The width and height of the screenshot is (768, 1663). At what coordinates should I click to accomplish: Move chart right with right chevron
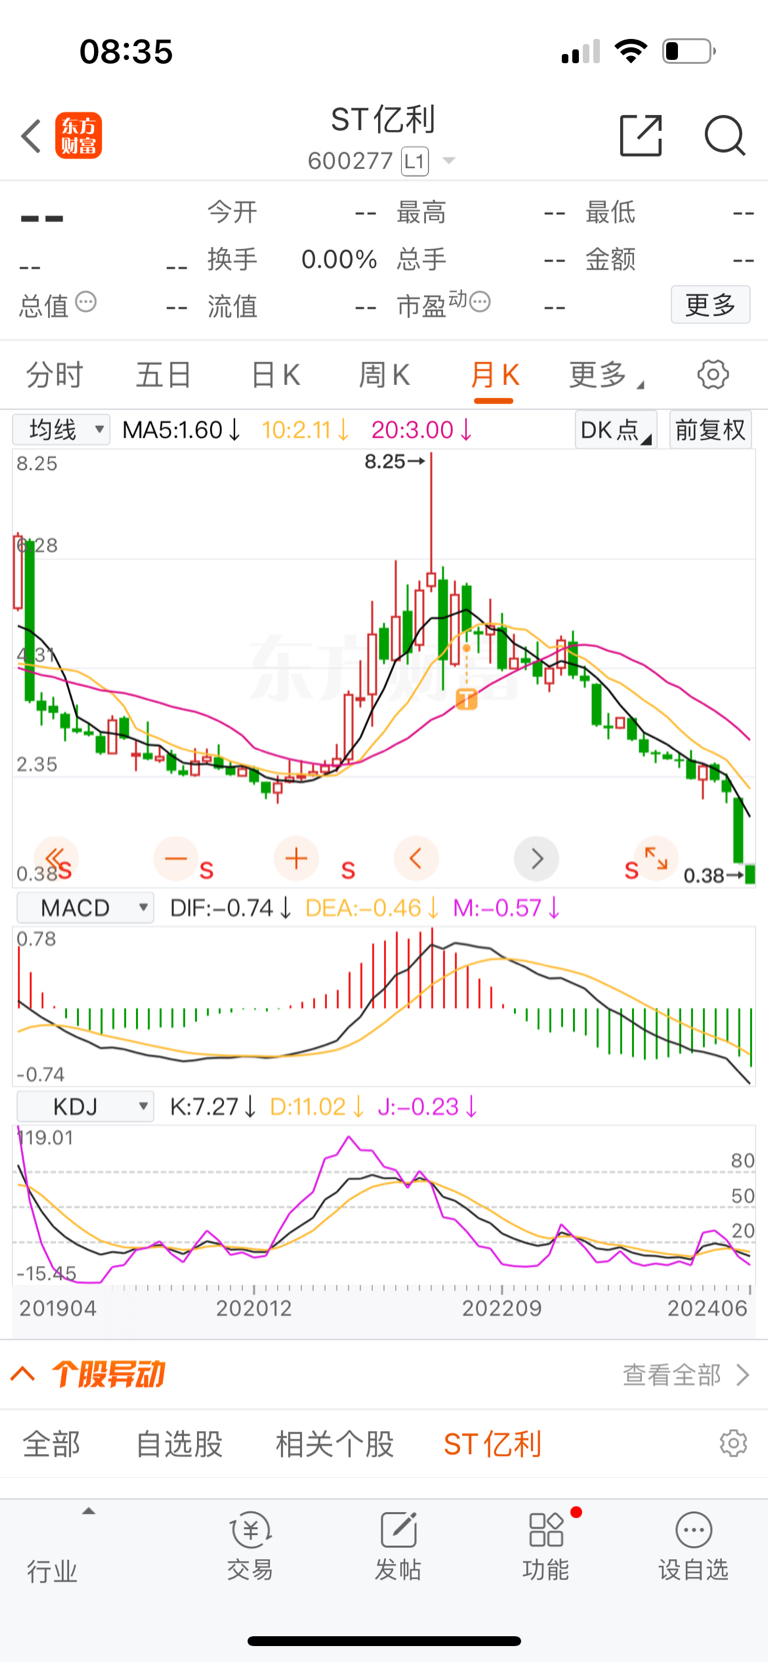pyautogui.click(x=536, y=858)
